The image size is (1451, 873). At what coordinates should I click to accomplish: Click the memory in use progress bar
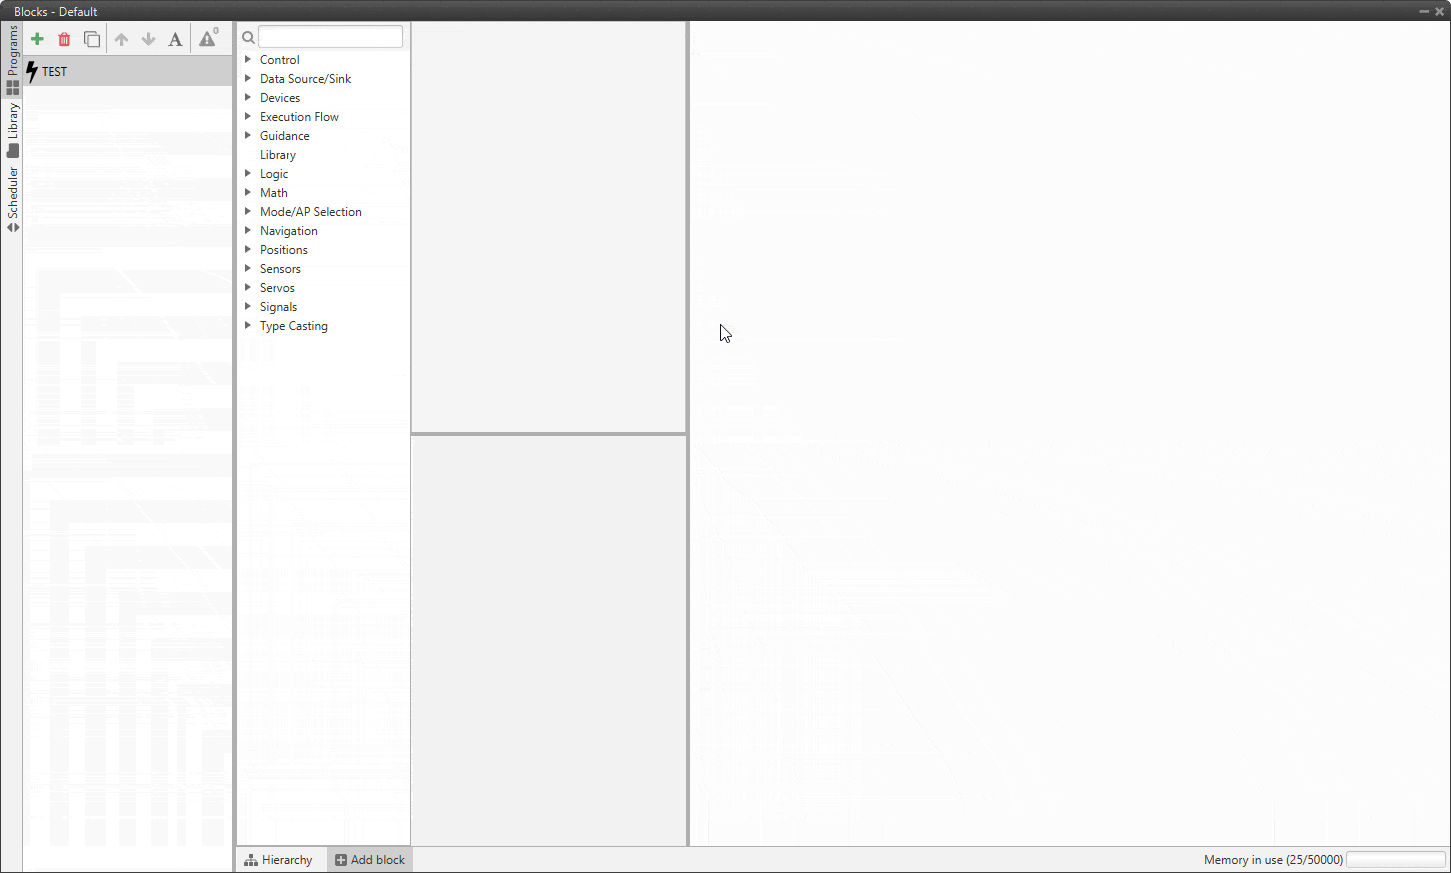point(1395,860)
